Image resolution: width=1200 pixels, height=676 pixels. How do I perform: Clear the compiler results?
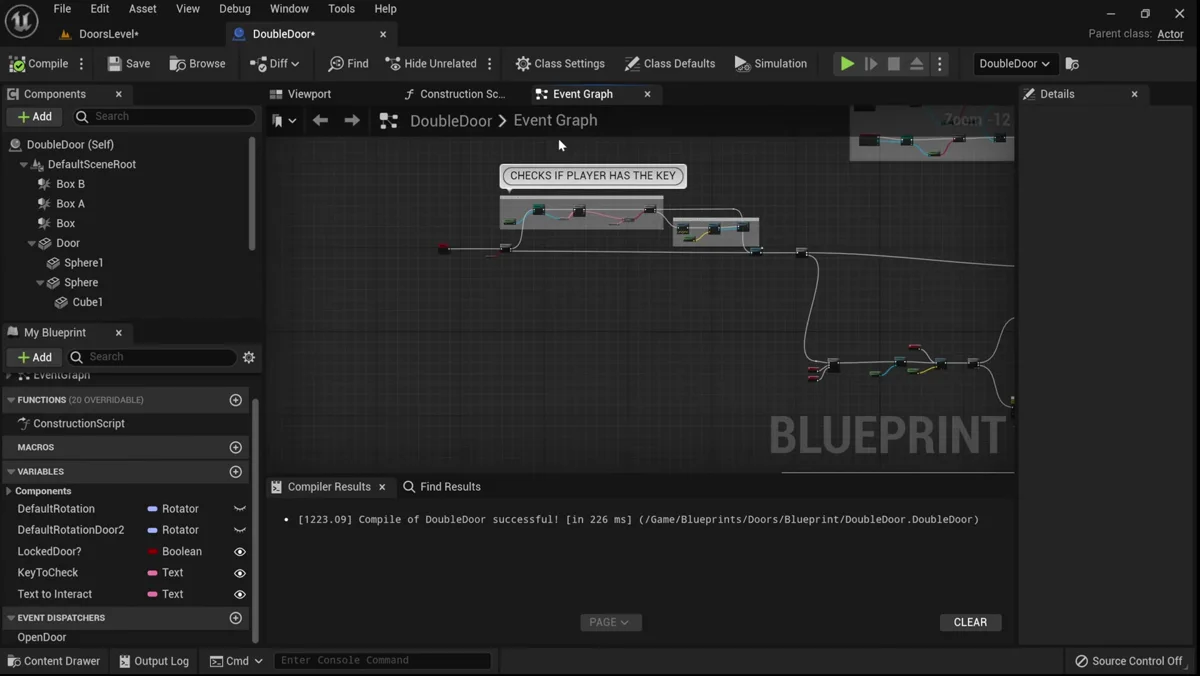[x=970, y=622]
